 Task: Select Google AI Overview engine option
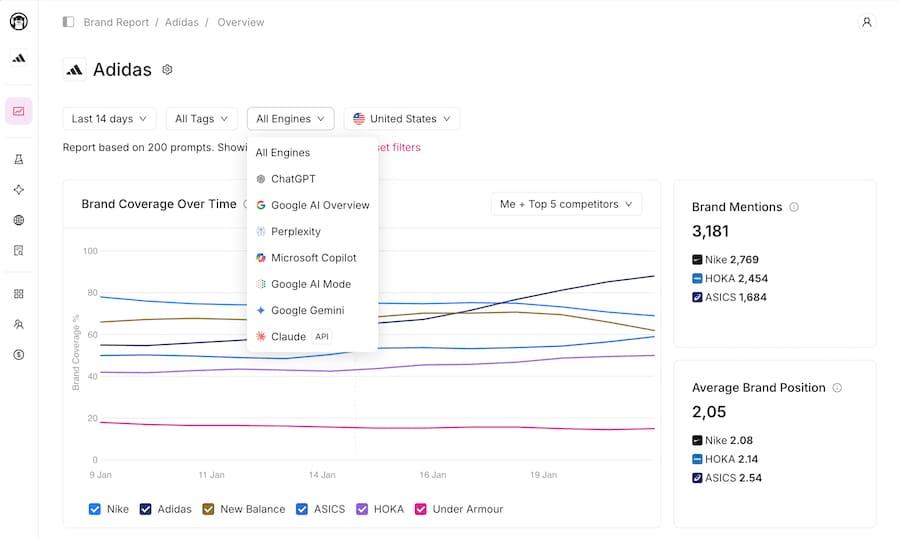[312, 206]
